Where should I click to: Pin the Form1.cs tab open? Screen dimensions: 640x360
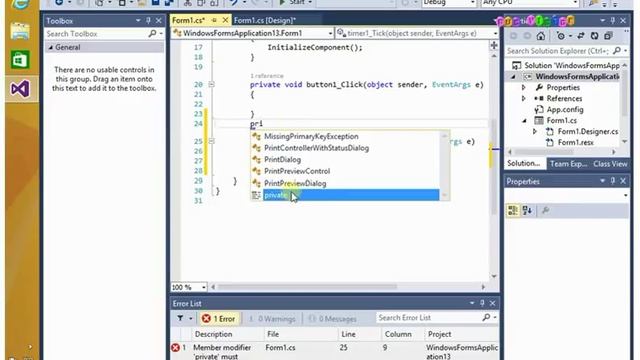(214, 20)
